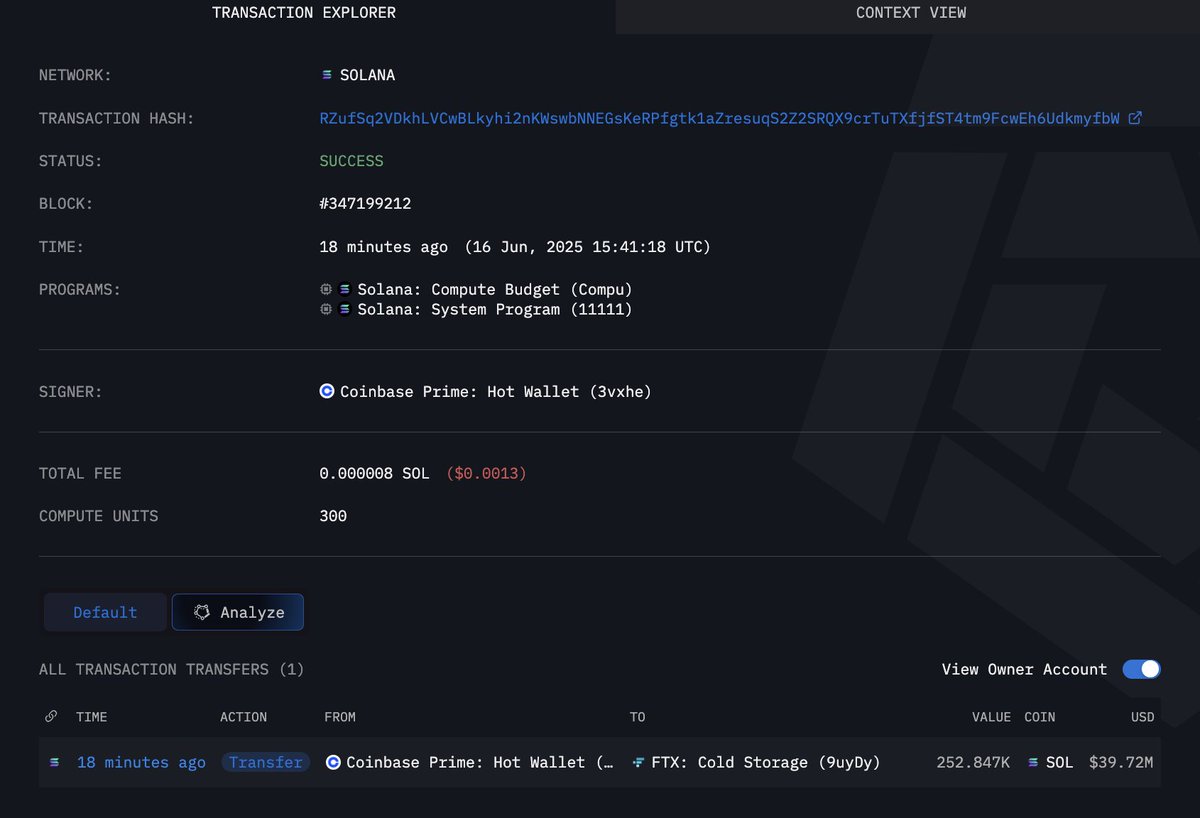
Task: Click the total fee 0.000008 SOL value
Action: coord(374,474)
